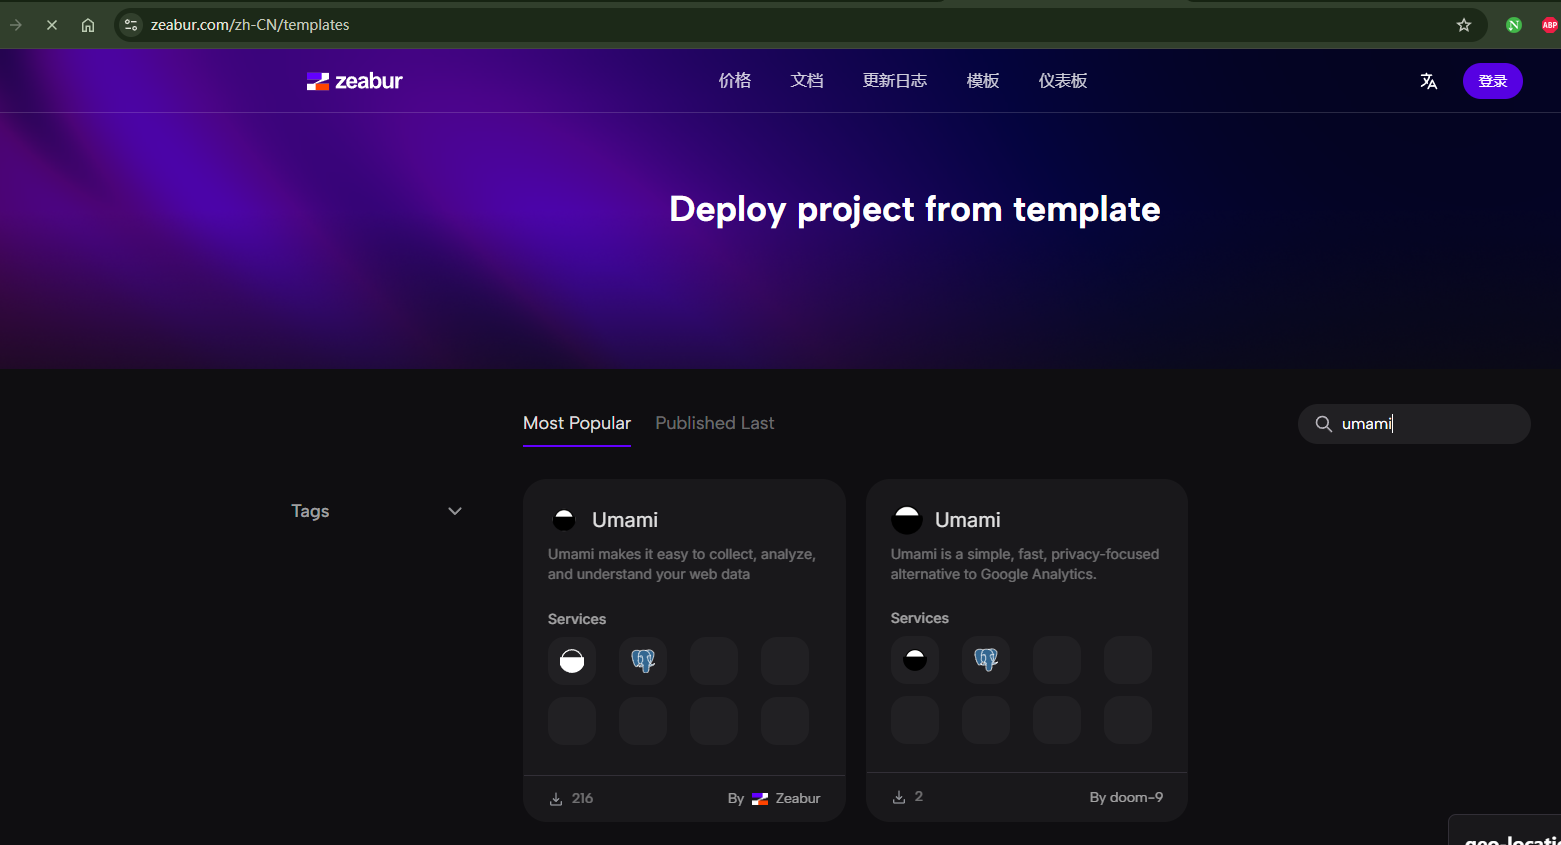Open the Umami template title by doom-9
The image size is (1561, 845).
click(x=968, y=520)
